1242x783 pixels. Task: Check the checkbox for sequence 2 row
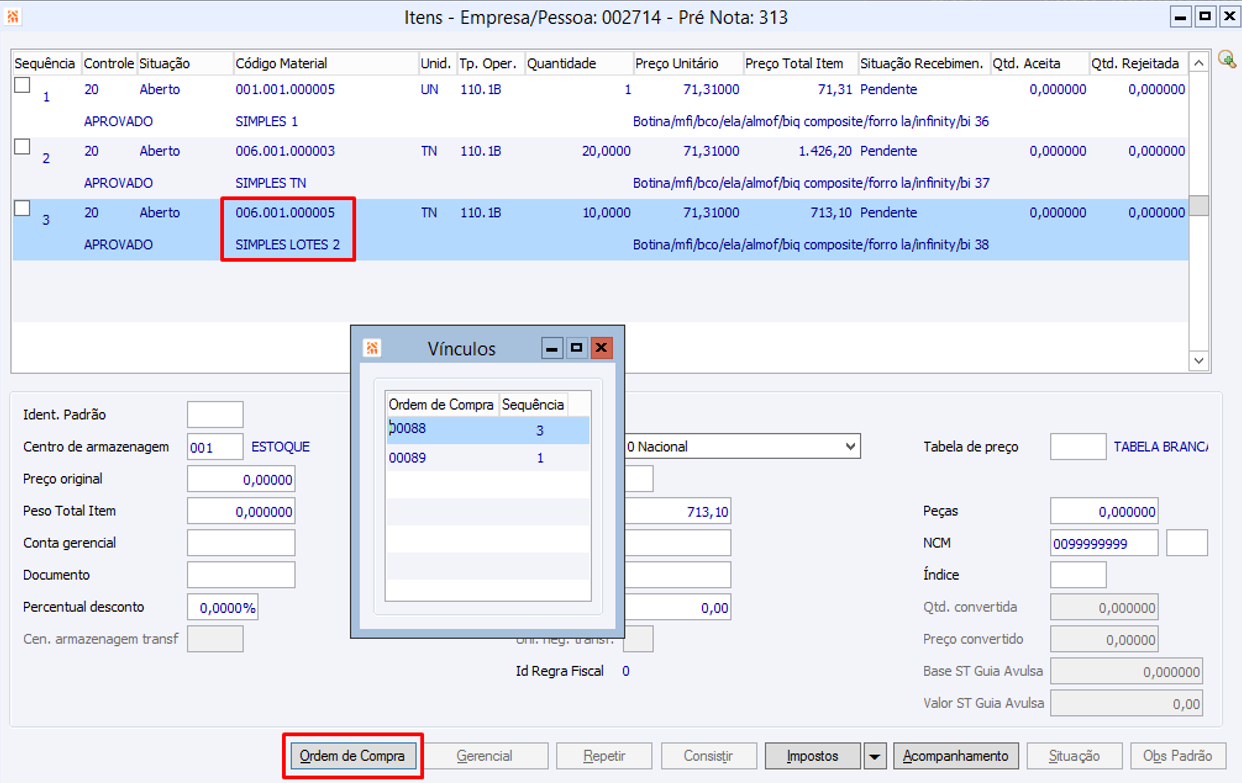point(22,147)
